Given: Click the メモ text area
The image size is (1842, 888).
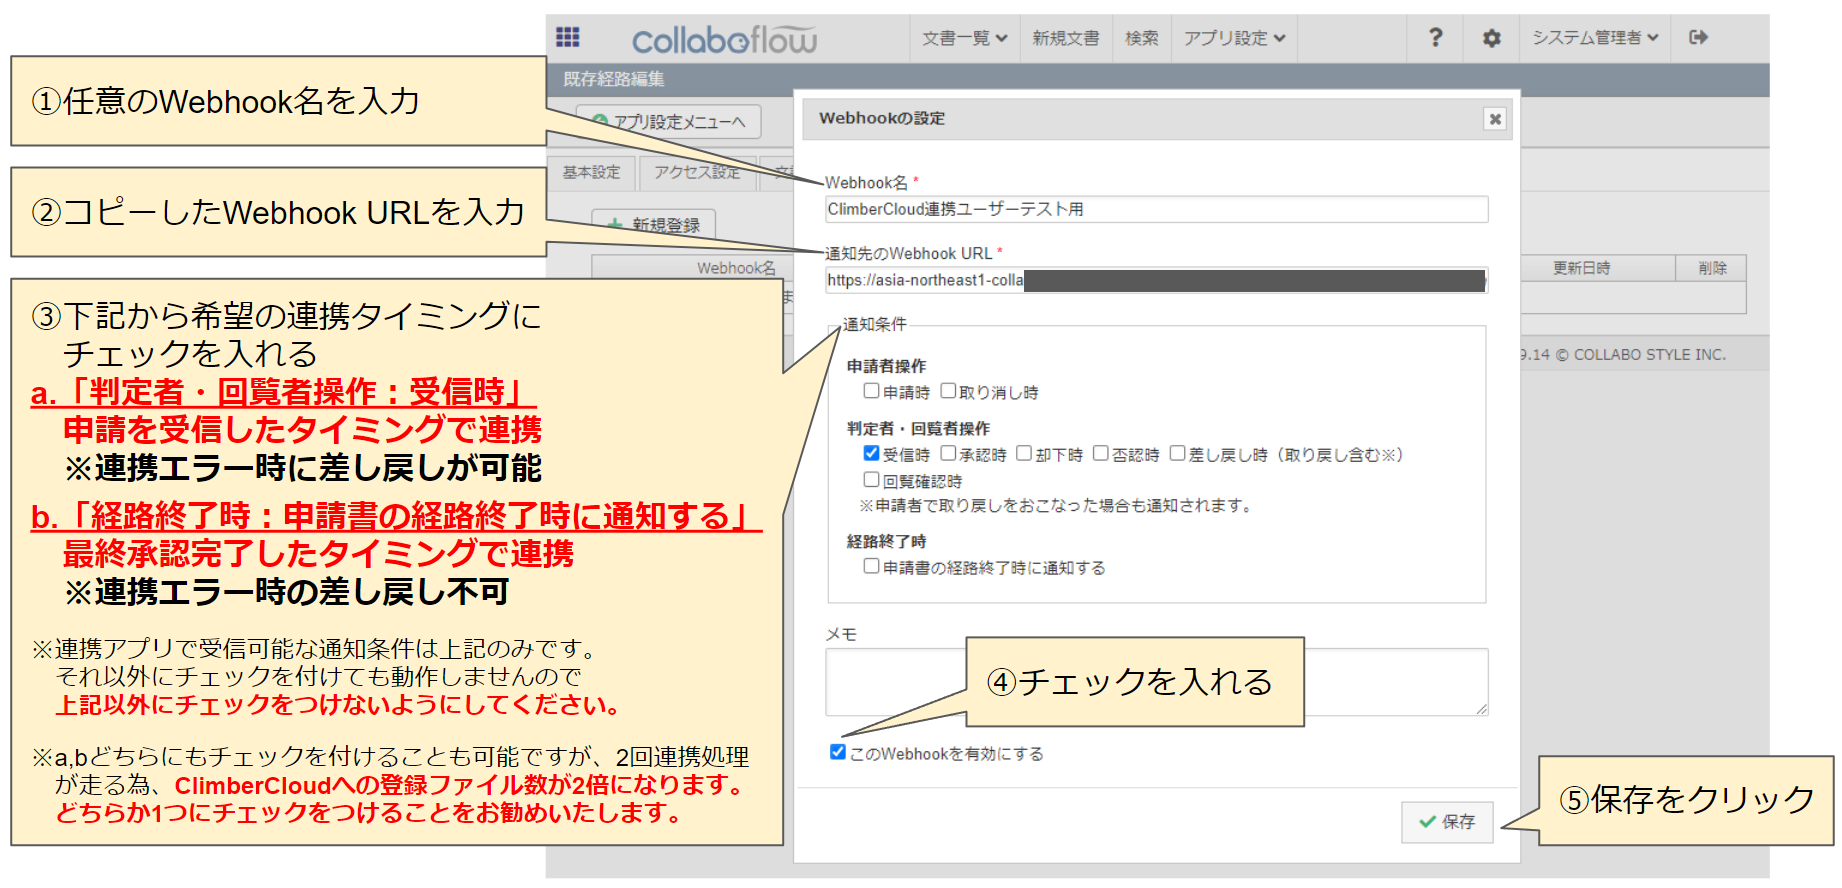Looking at the screenshot, I should (1156, 682).
